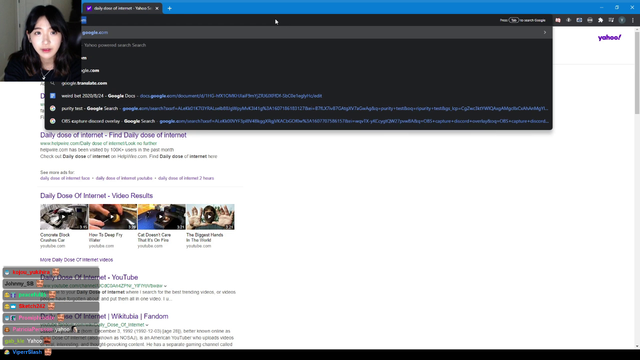Click the red extension icon in toolbar
This screenshot has height=360, width=640.
click(x=558, y=20)
